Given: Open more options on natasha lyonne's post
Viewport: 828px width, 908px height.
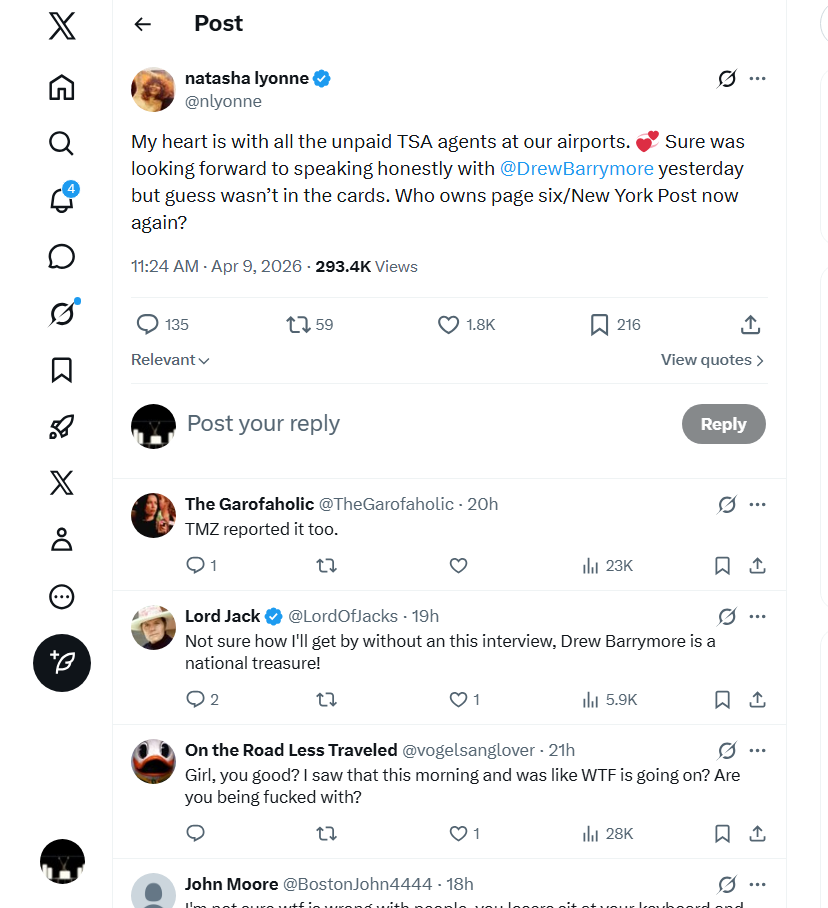Looking at the screenshot, I should pyautogui.click(x=757, y=78).
